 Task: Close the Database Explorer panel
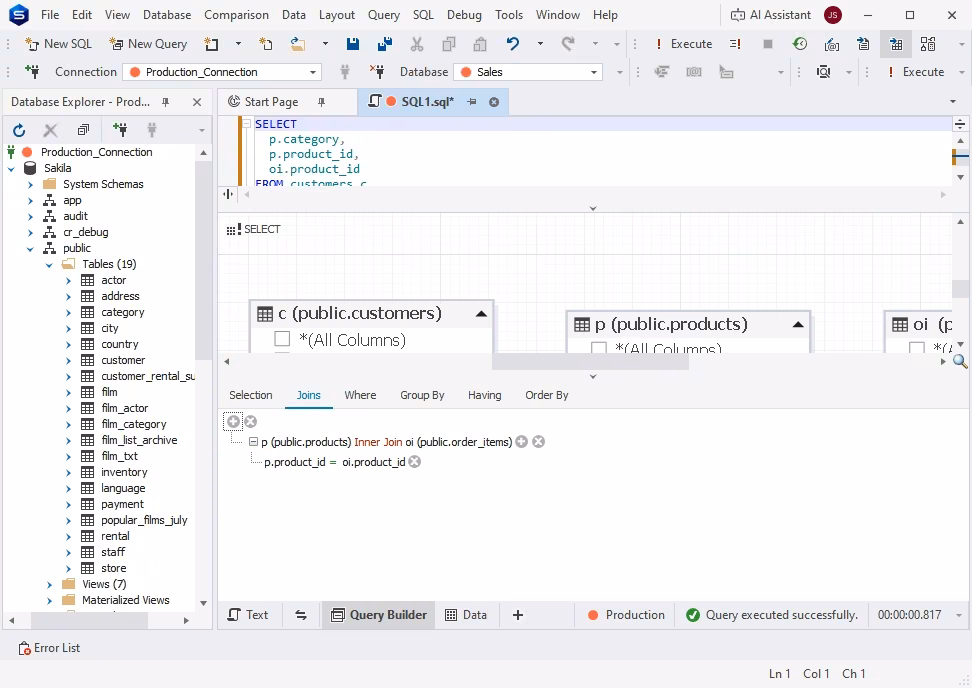[197, 102]
